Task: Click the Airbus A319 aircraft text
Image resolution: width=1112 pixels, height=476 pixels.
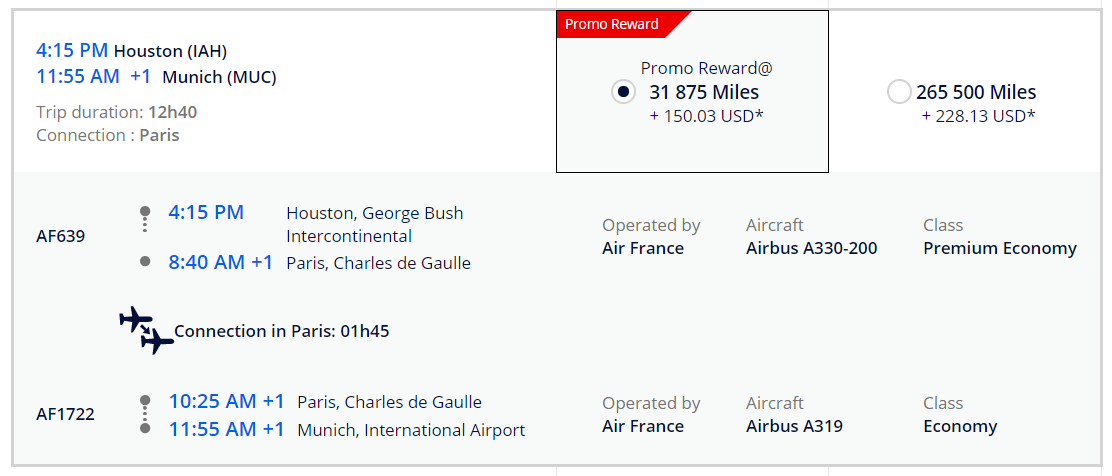Action: [794, 426]
